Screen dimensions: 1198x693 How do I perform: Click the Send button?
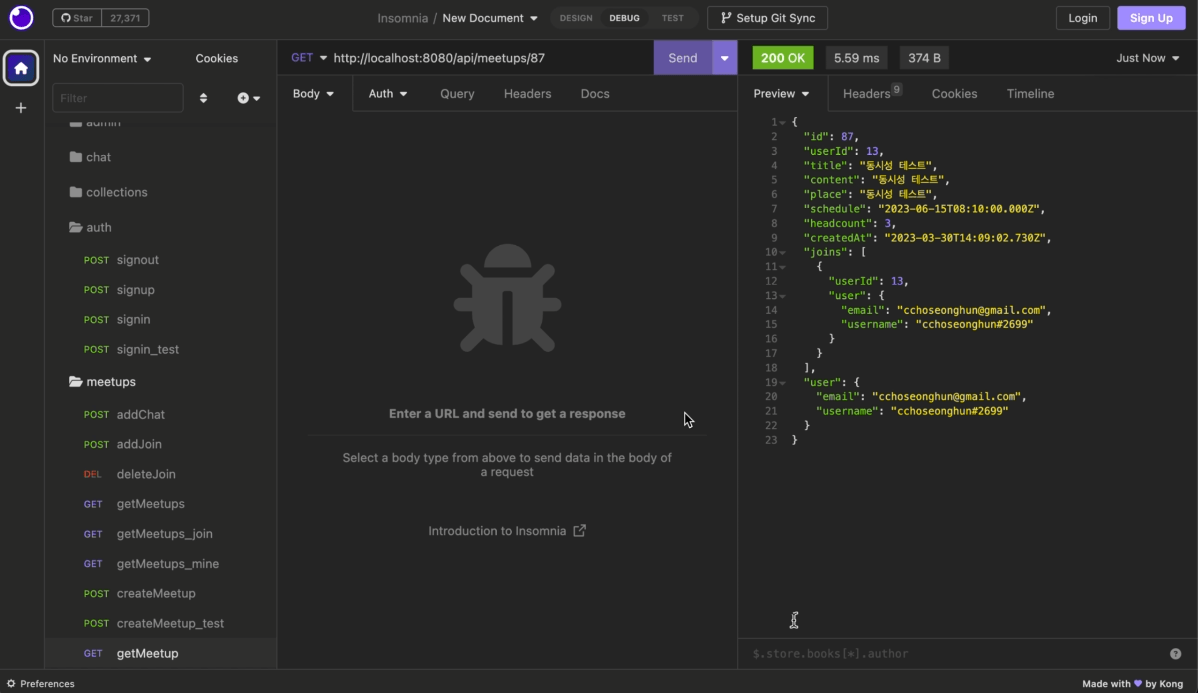(682, 57)
